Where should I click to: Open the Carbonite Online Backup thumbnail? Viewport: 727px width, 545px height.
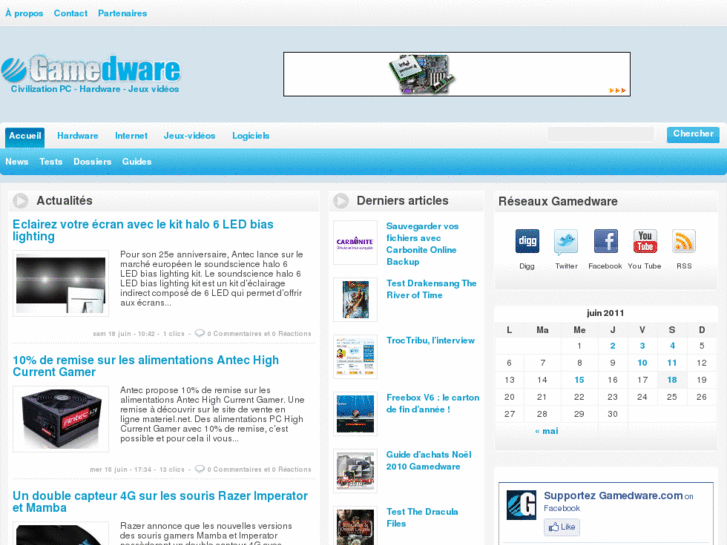tap(355, 243)
